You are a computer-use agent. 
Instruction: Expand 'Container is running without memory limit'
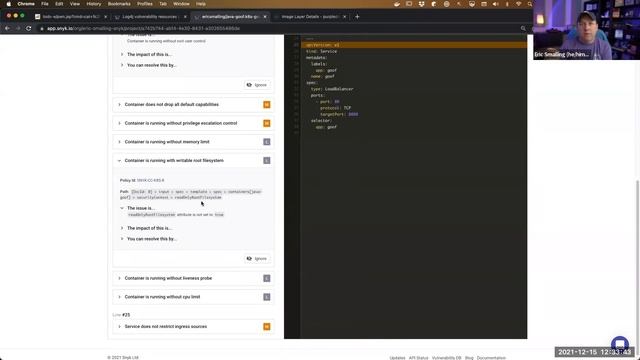point(193,142)
